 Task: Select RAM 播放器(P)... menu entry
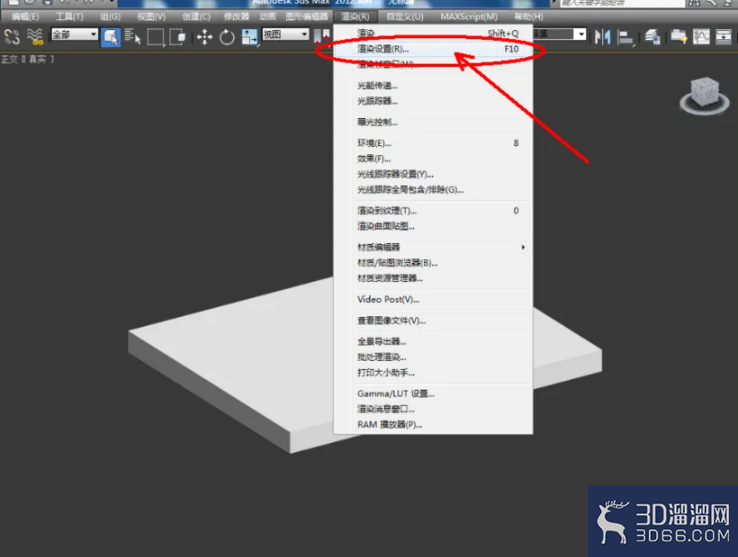433,425
